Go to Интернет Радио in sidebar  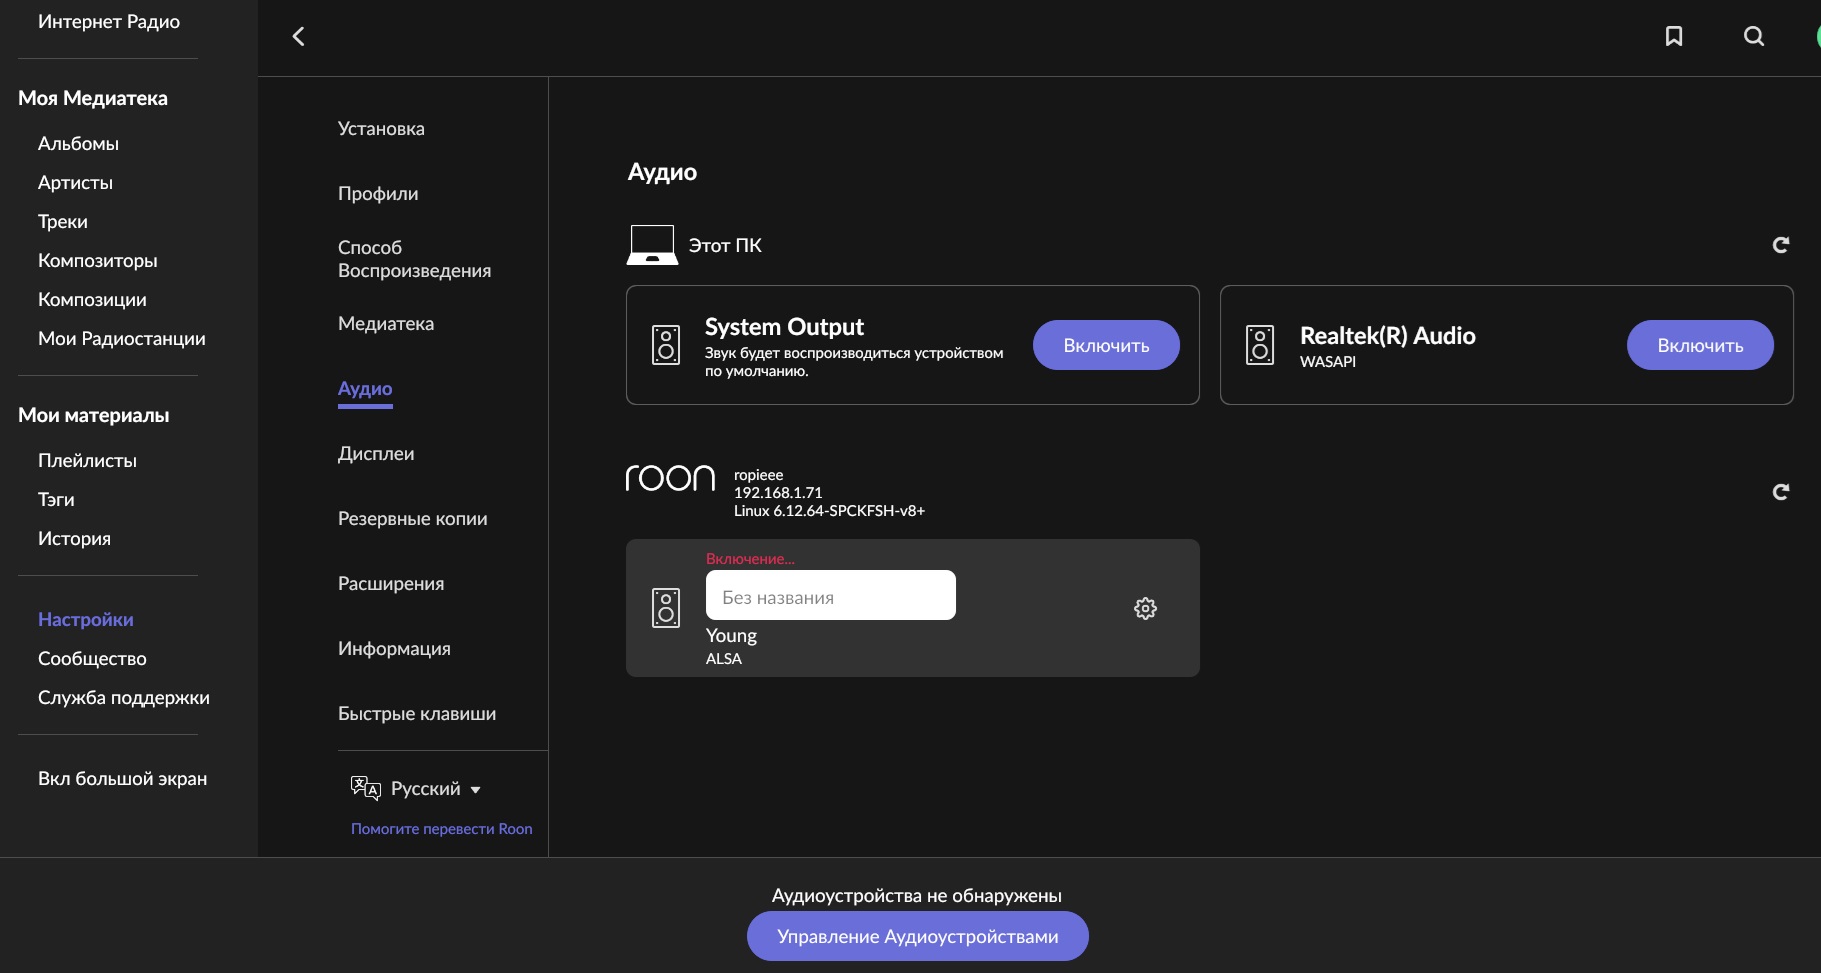coord(109,22)
